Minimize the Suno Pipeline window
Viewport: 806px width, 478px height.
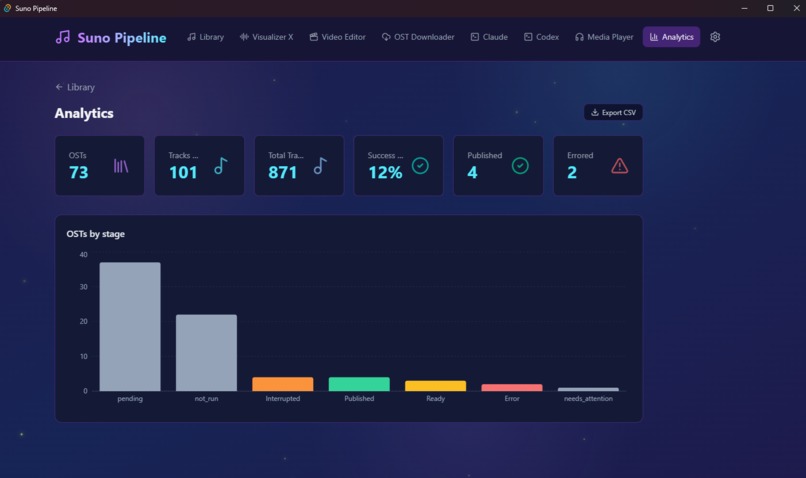pyautogui.click(x=744, y=8)
